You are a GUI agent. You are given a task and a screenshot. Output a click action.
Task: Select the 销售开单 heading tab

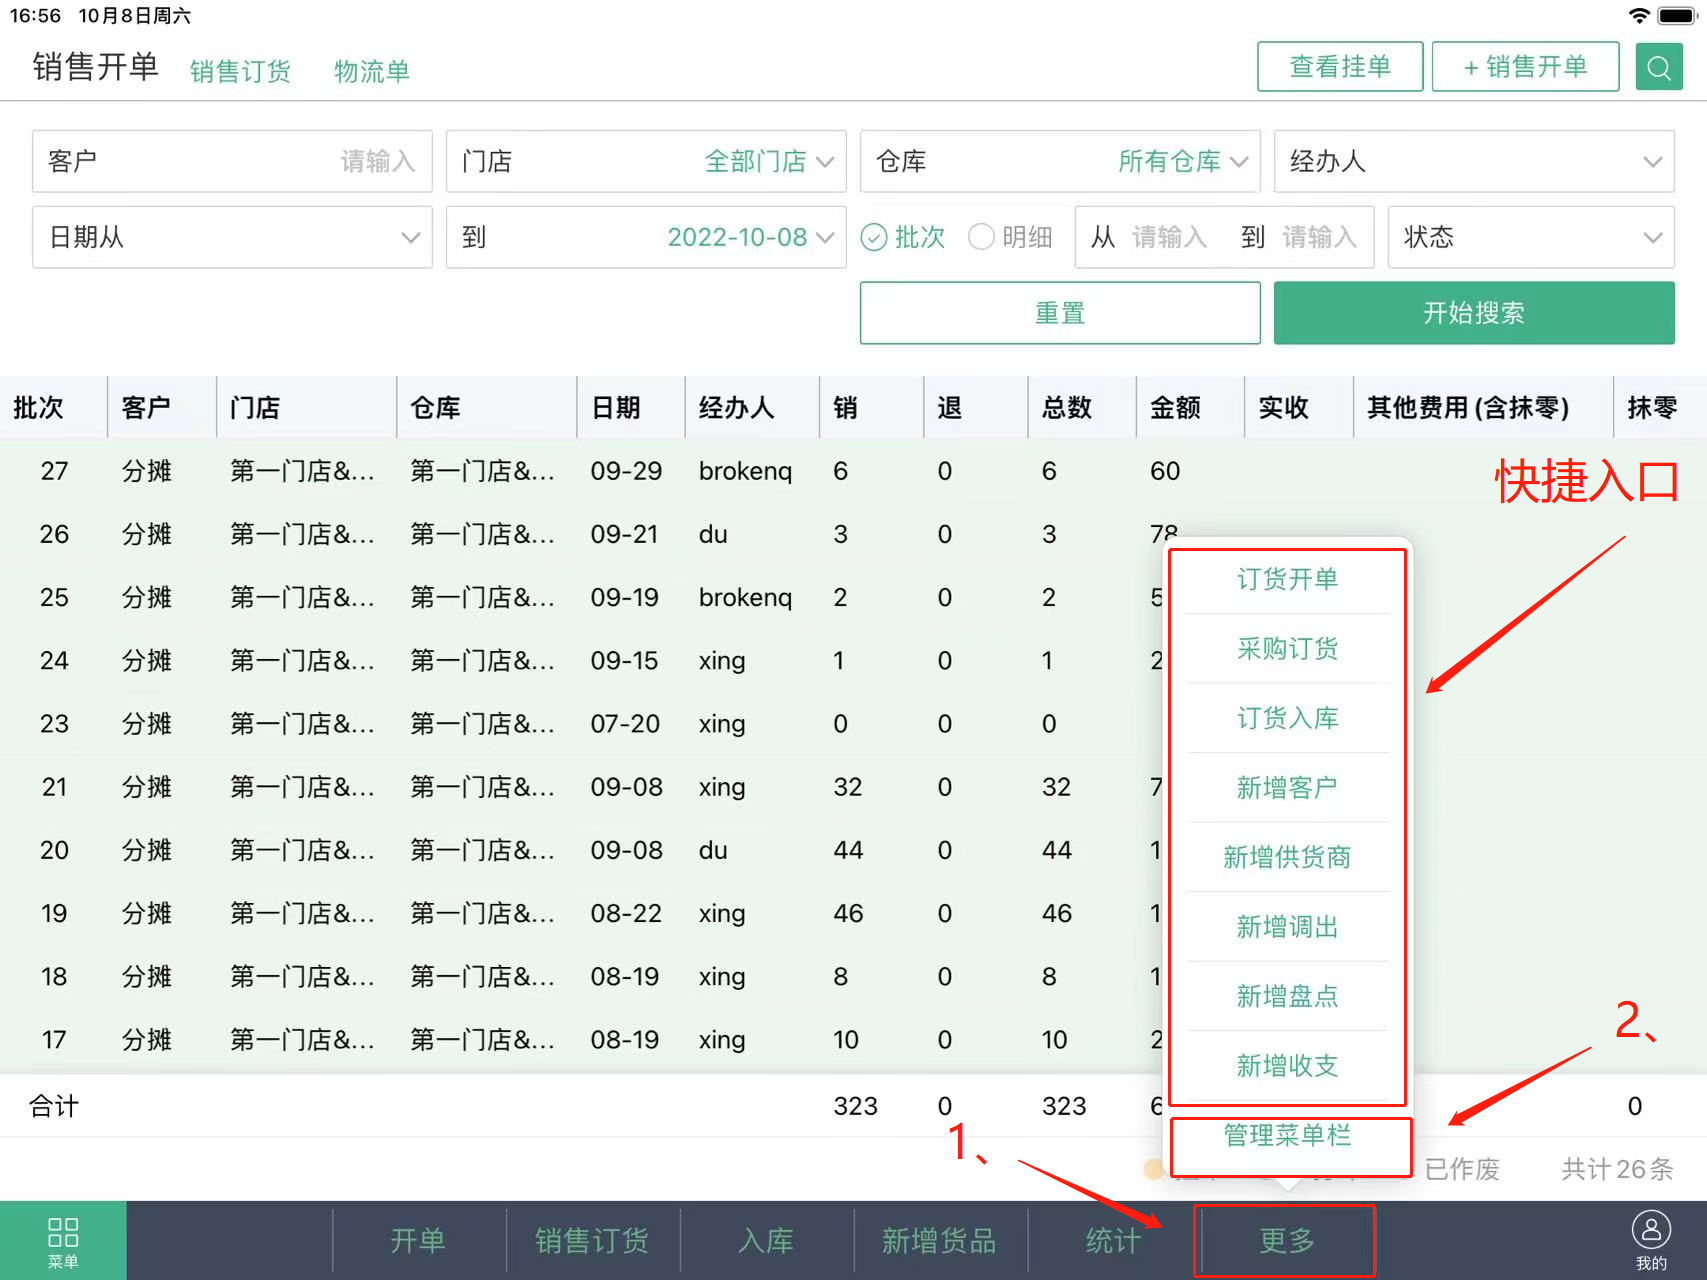(x=96, y=67)
